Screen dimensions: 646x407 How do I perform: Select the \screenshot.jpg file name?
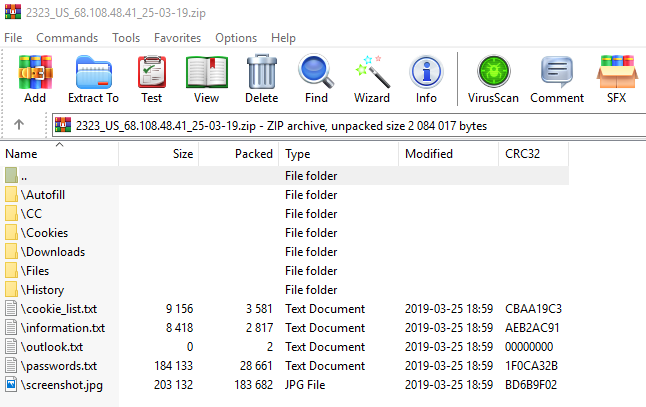click(62, 385)
